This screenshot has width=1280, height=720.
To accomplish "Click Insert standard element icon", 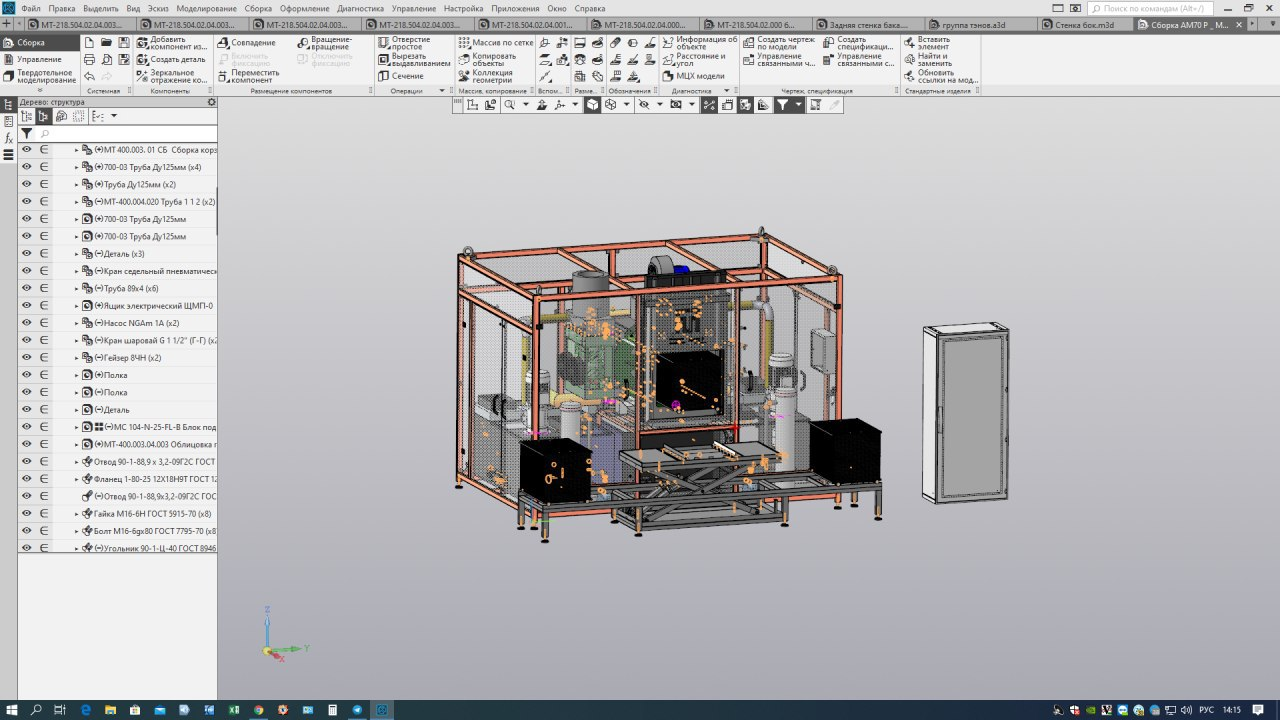I will (x=910, y=43).
